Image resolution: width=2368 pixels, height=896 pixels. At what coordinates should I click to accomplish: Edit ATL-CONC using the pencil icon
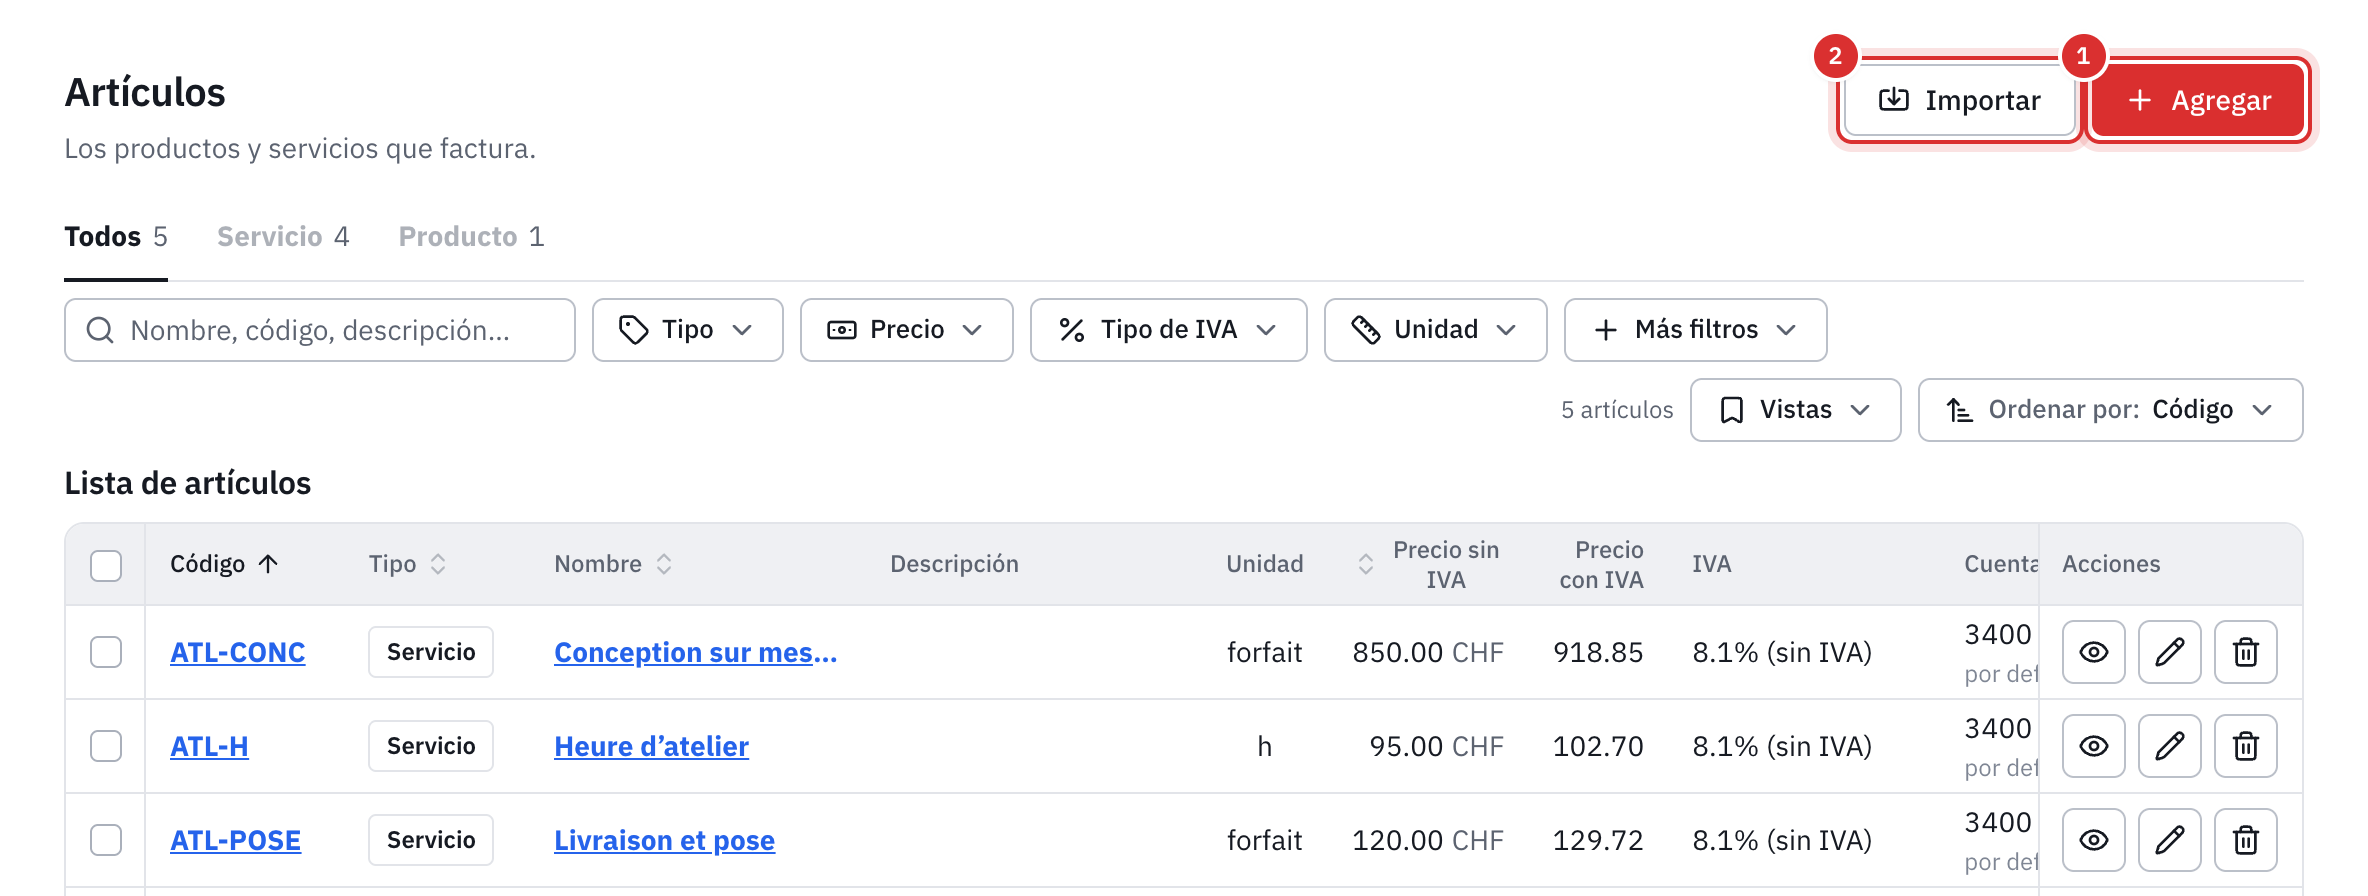pos(2169,652)
